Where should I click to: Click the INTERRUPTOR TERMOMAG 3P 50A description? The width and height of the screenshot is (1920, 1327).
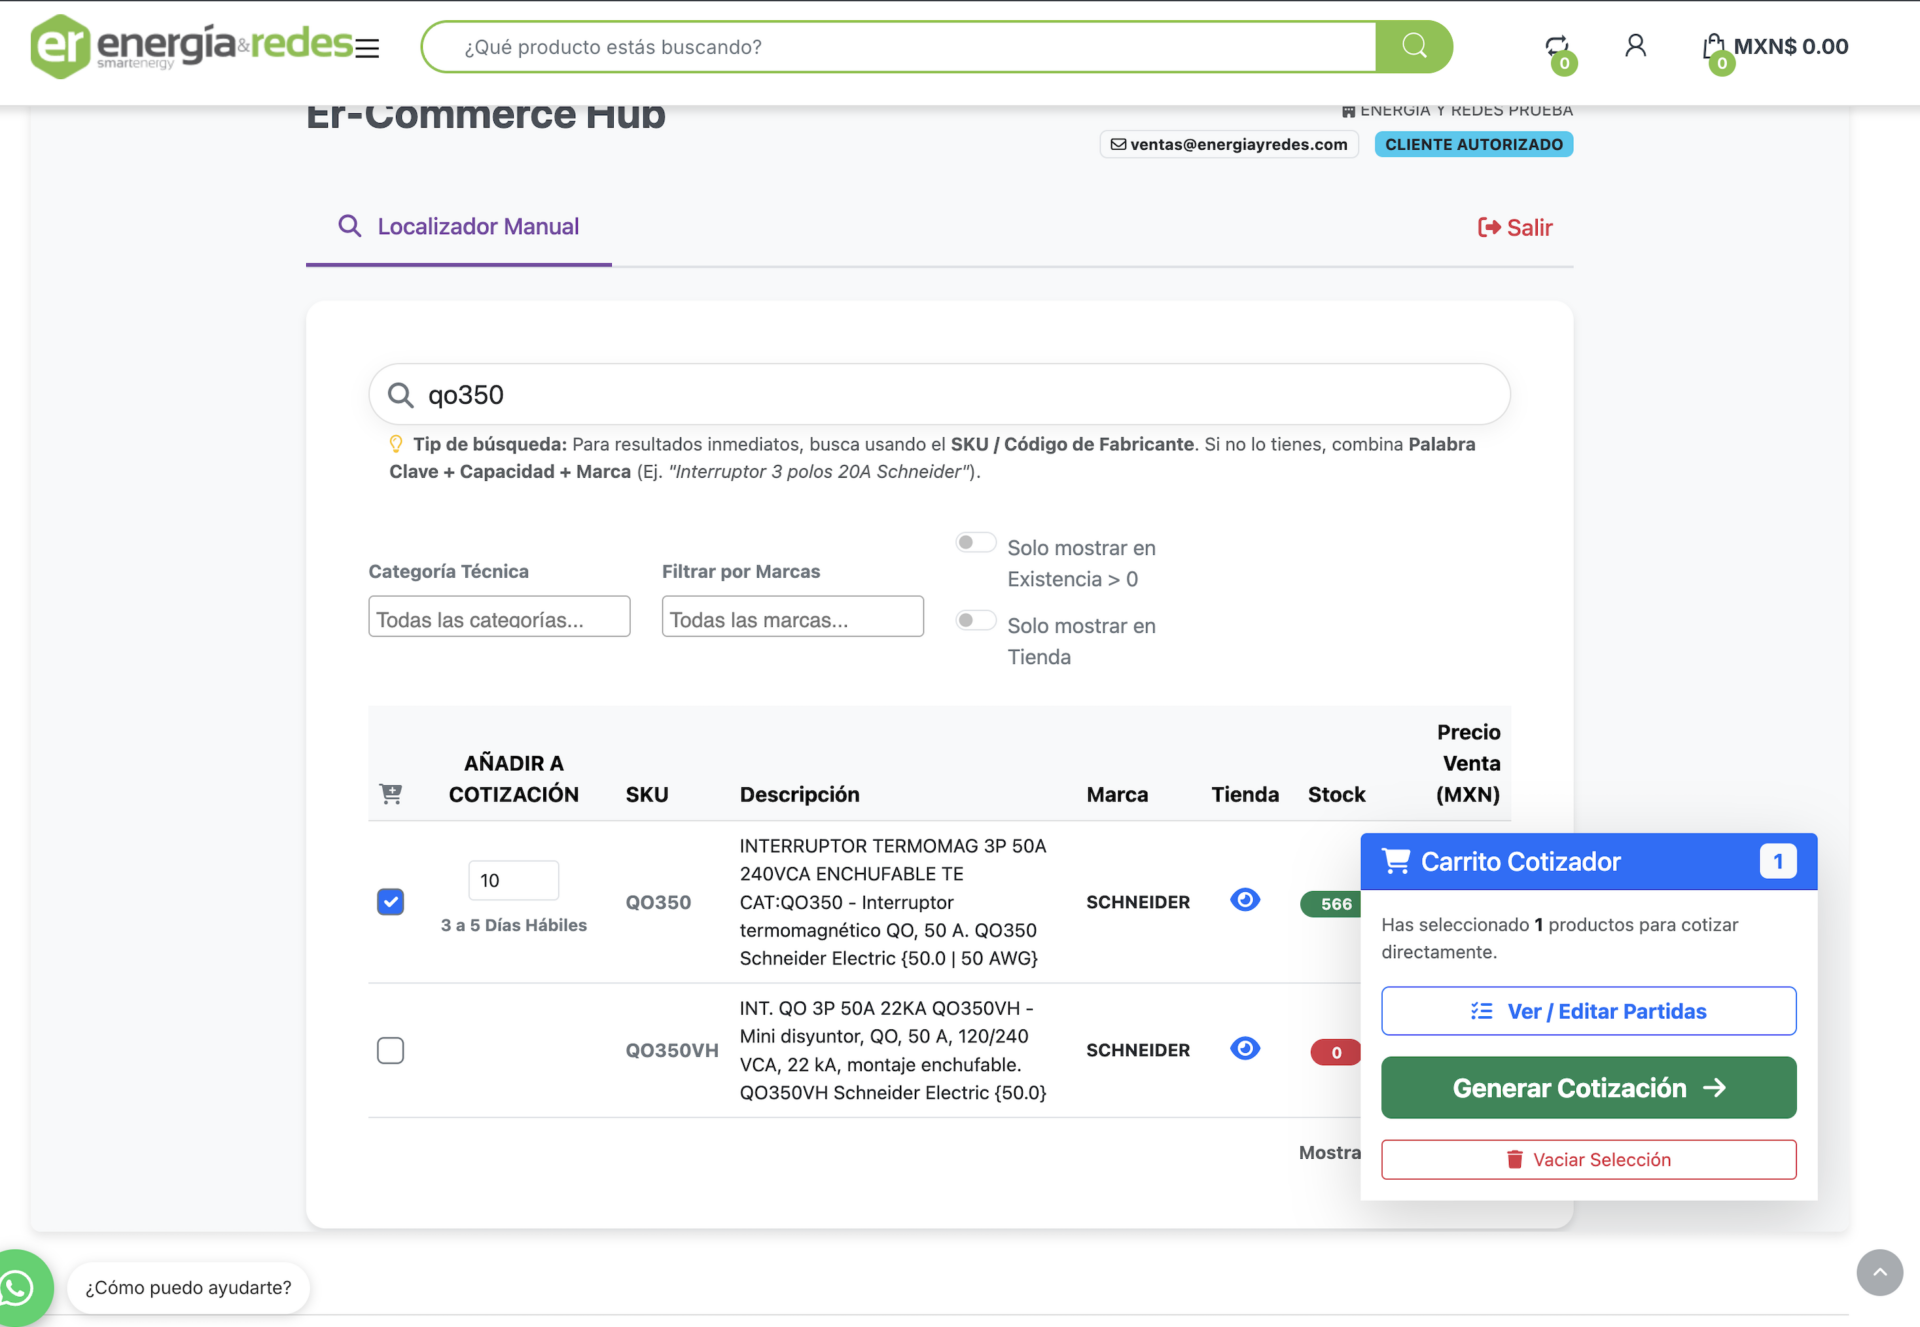click(893, 902)
